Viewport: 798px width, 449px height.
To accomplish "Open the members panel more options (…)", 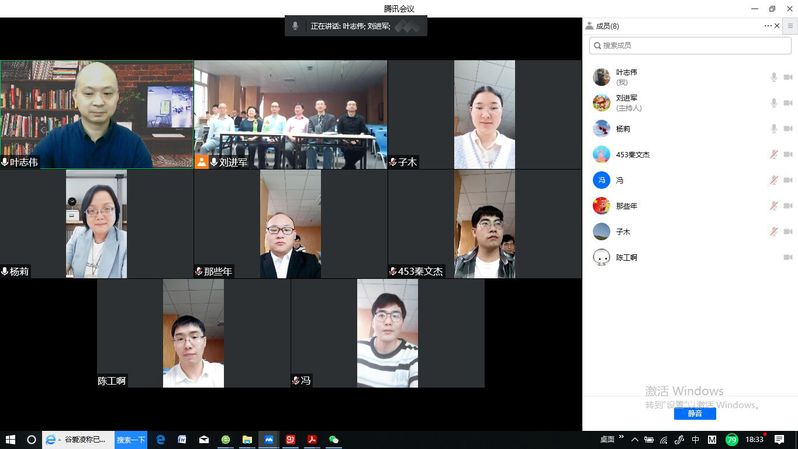I will 769,26.
